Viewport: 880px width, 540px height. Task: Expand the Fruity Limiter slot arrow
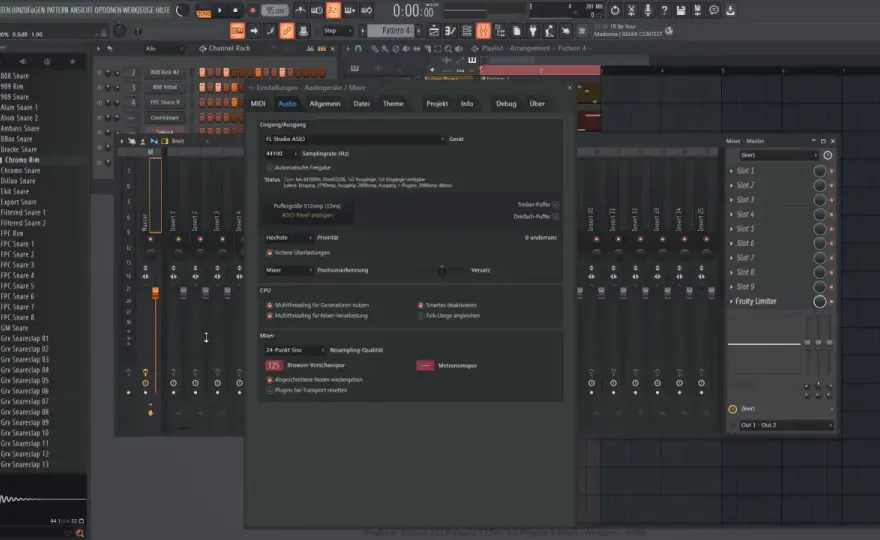tap(731, 301)
